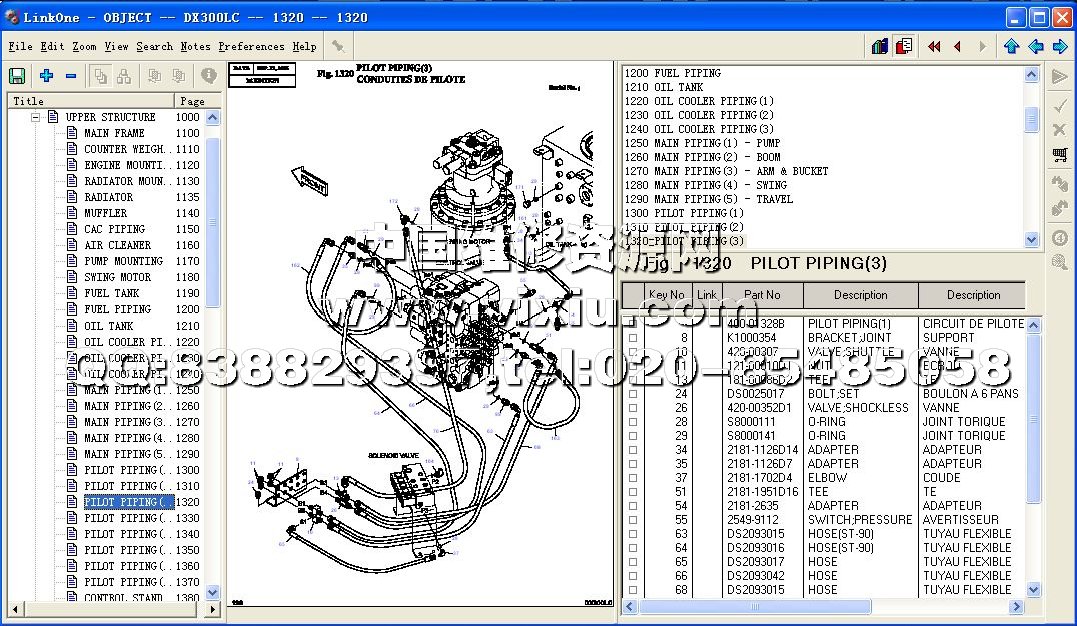Select the checkbox for ELBOW part row
1077x626 pixels.
tap(632, 478)
